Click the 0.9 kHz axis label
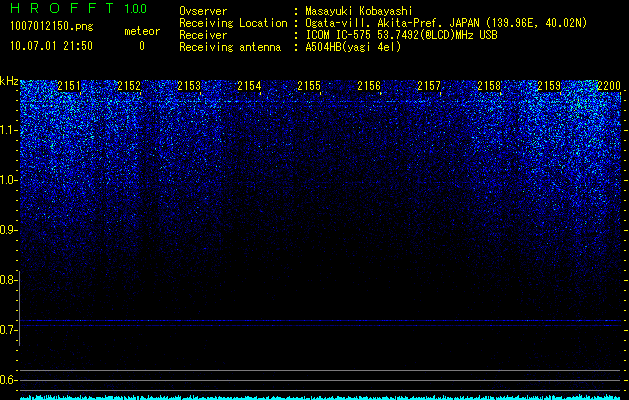The height and width of the screenshot is (400, 629). [x=7, y=230]
